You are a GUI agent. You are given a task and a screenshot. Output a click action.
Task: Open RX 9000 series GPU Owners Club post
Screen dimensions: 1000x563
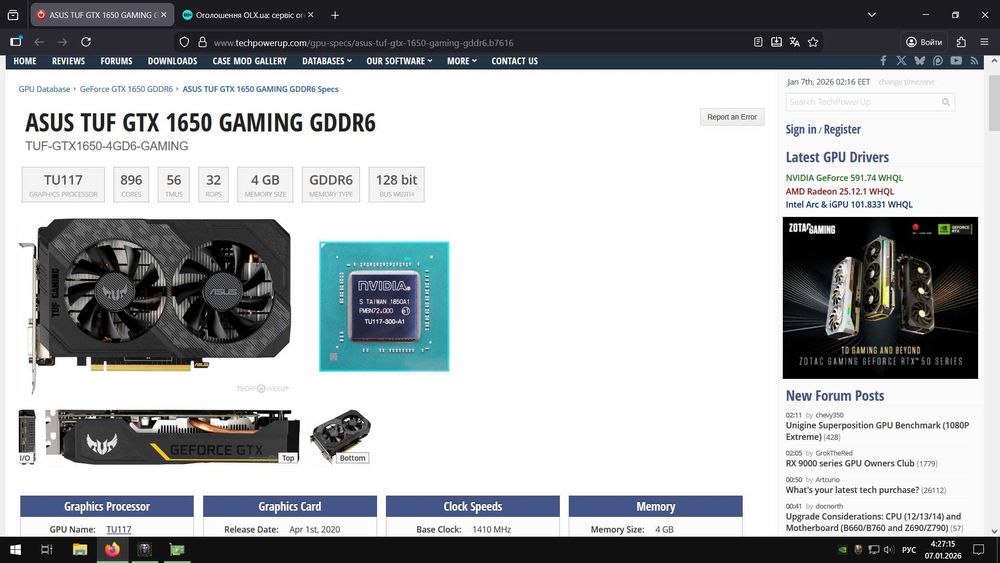849,464
